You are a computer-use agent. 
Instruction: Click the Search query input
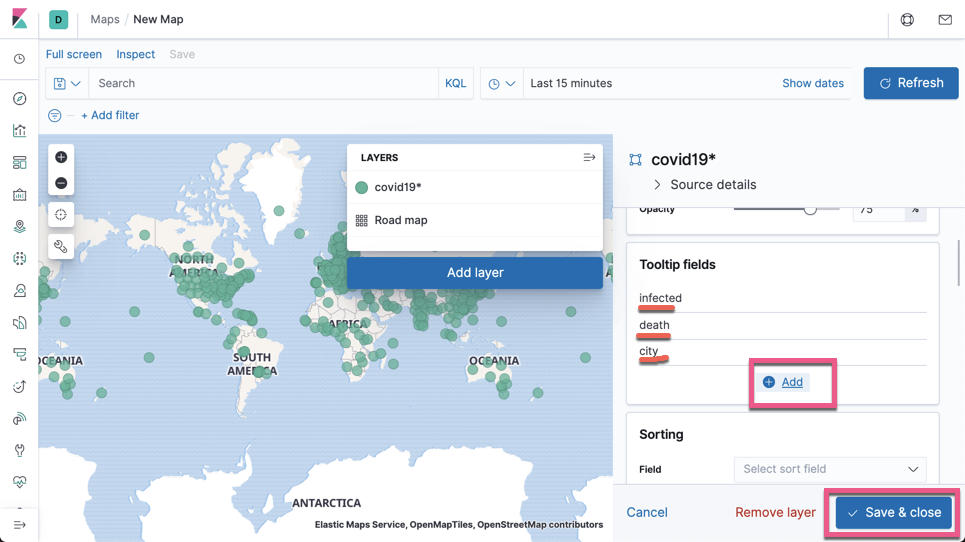tap(263, 84)
